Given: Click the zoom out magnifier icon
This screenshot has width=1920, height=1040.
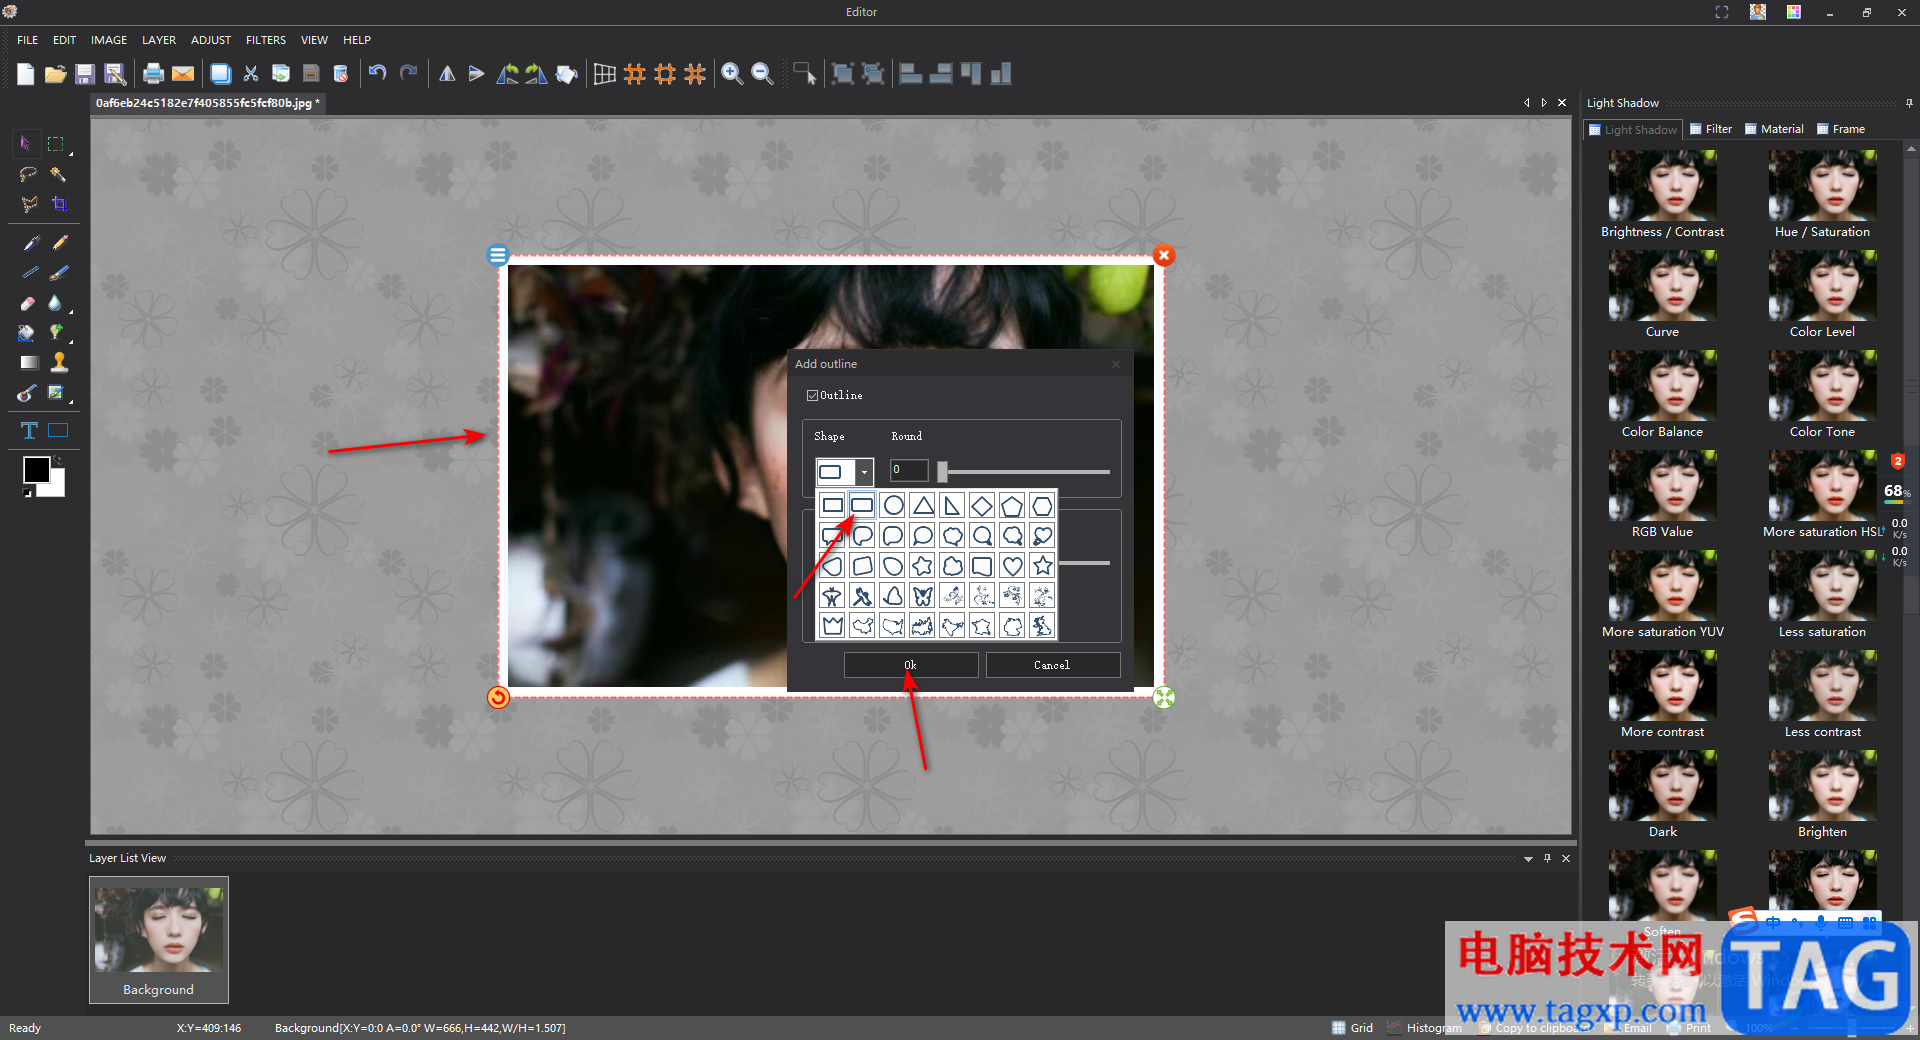Looking at the screenshot, I should point(762,74).
